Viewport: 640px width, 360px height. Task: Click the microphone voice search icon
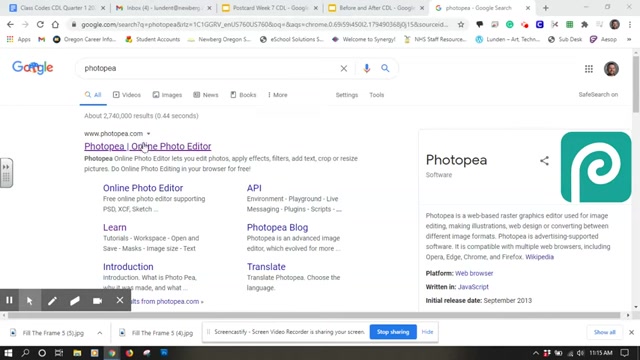(366, 68)
